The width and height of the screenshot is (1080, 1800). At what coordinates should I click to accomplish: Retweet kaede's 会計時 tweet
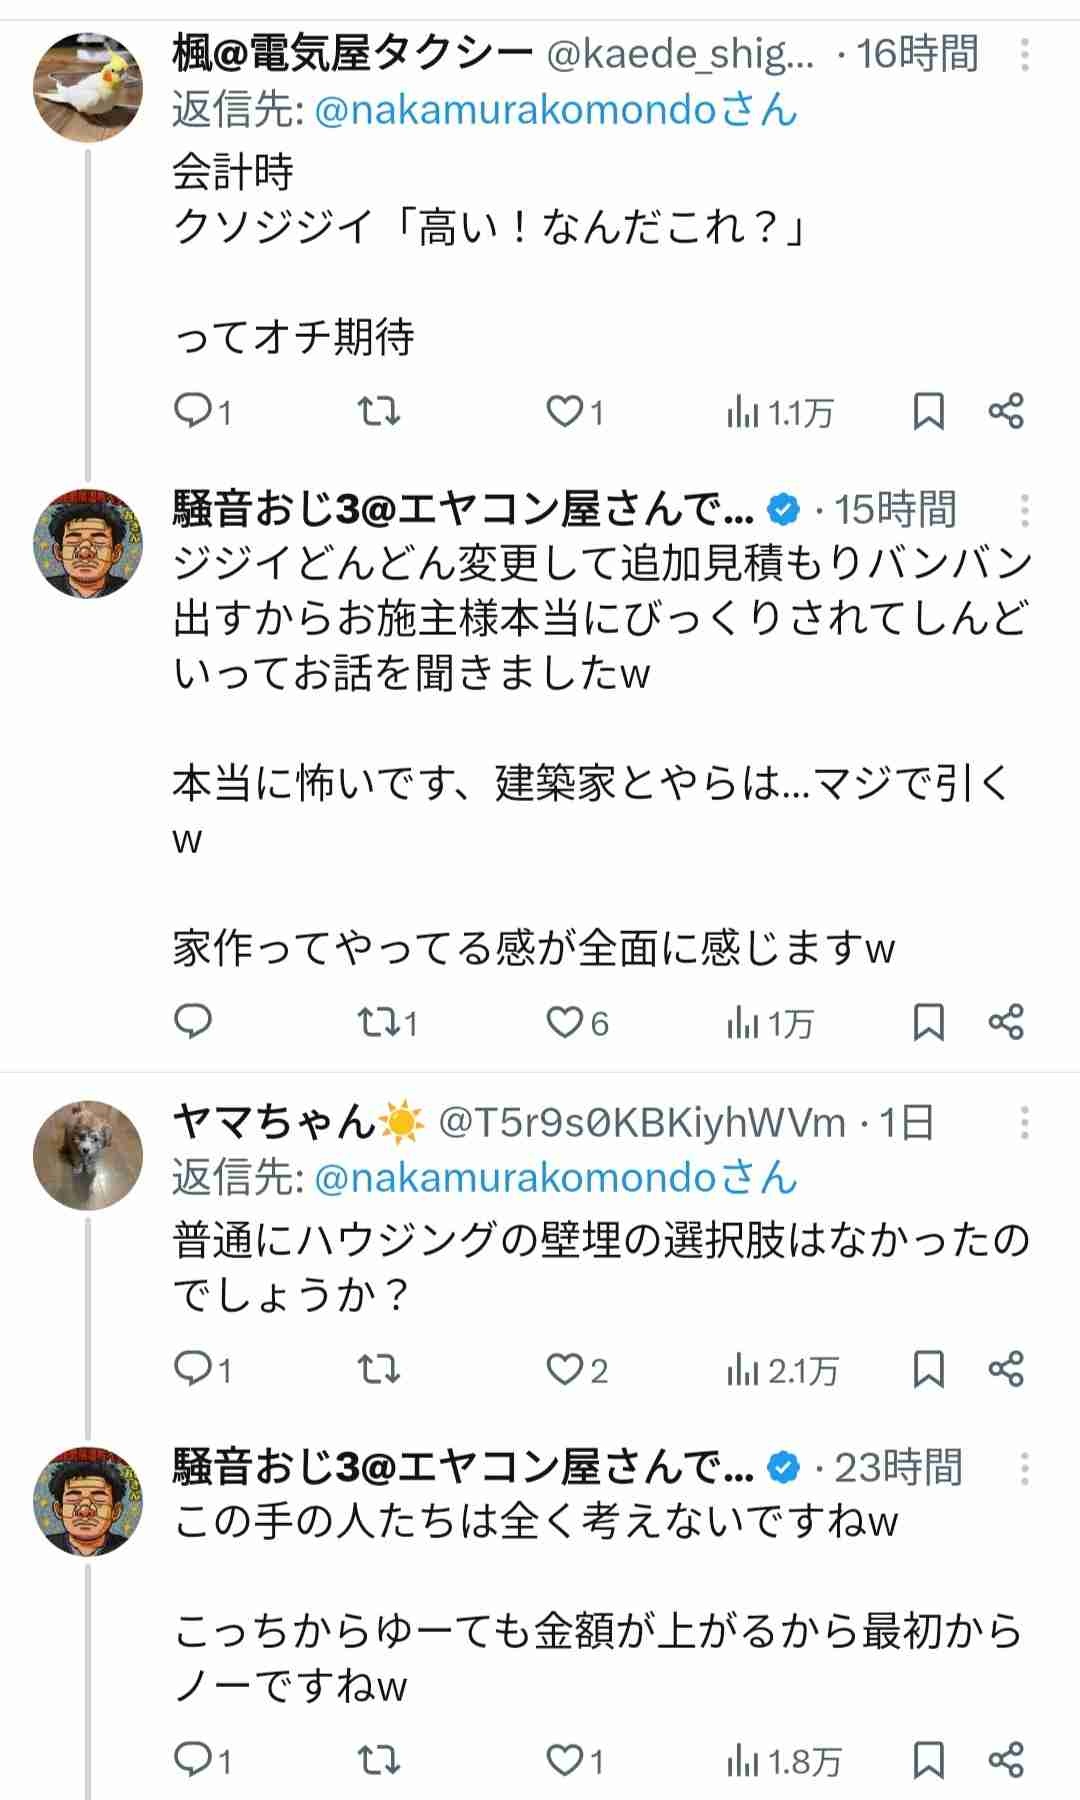tap(379, 411)
